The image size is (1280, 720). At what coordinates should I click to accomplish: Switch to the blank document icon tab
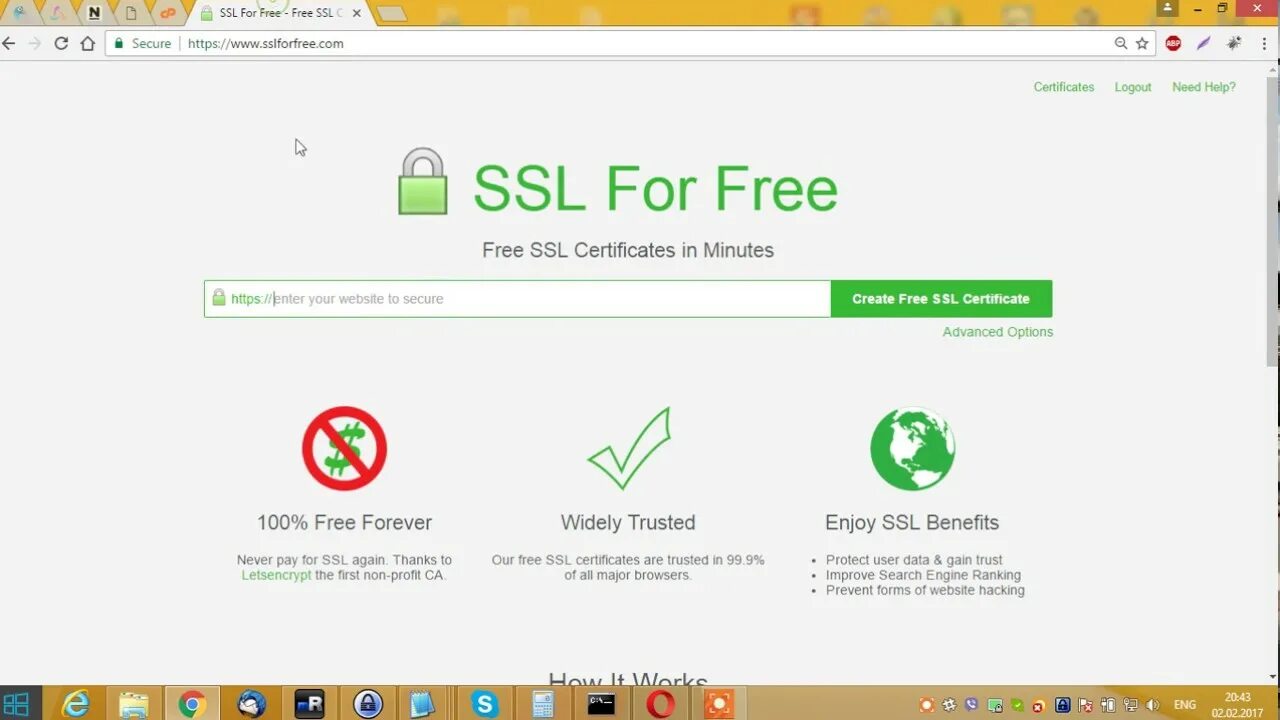pos(131,13)
